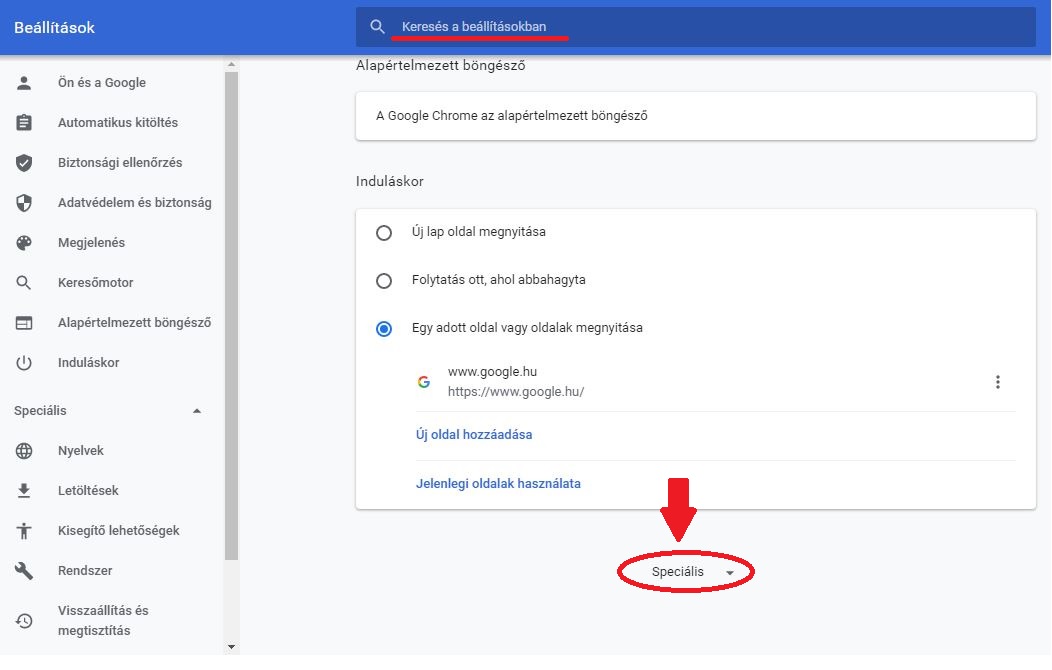Screen dimensions: 1052x670
Task: Choose Folytatás ott, ahol abbahagyta
Action: point(384,281)
